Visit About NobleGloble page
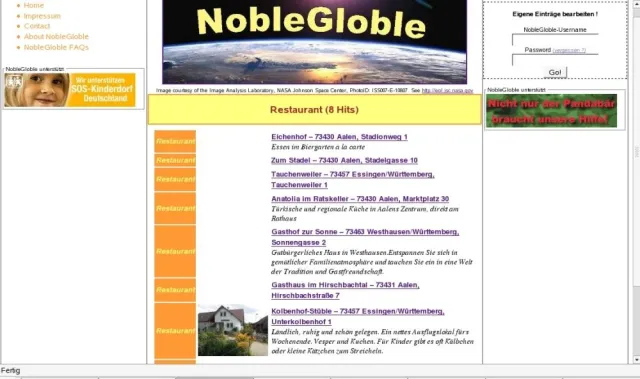 (56, 37)
